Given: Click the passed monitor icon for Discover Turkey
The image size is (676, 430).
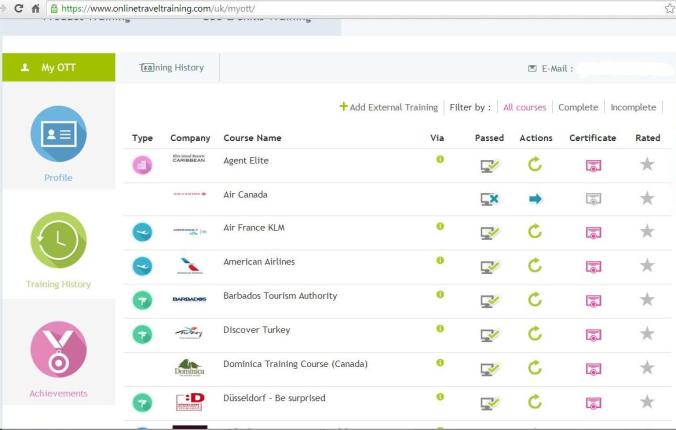Looking at the screenshot, I should tap(489, 334).
